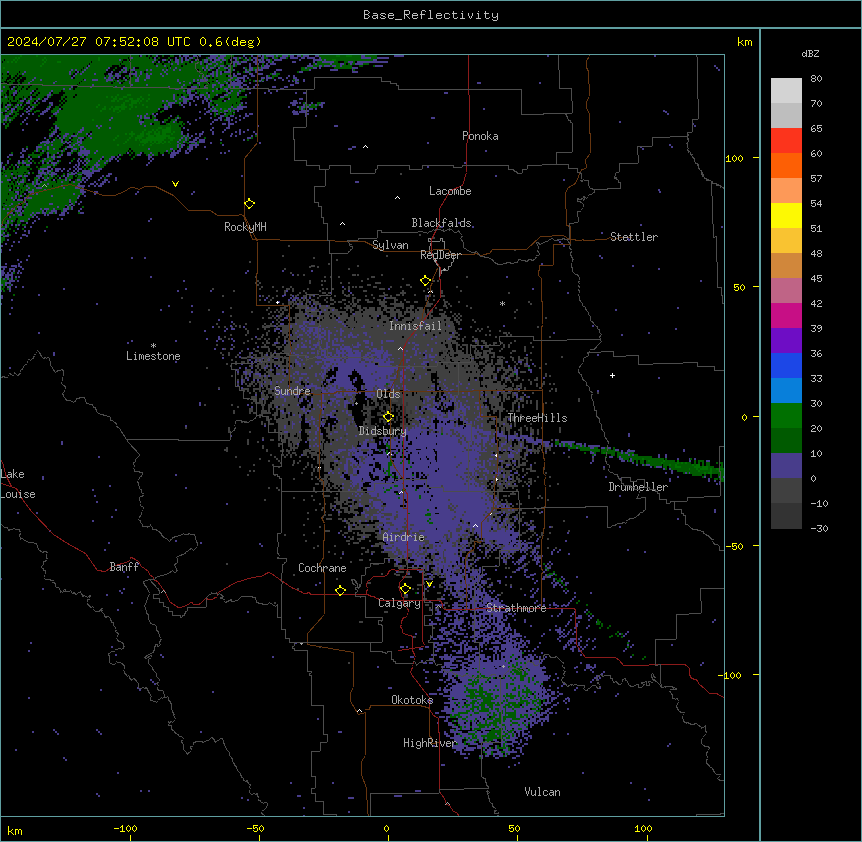Pick the white swatch between 70 and 80 dBZ

click(786, 91)
